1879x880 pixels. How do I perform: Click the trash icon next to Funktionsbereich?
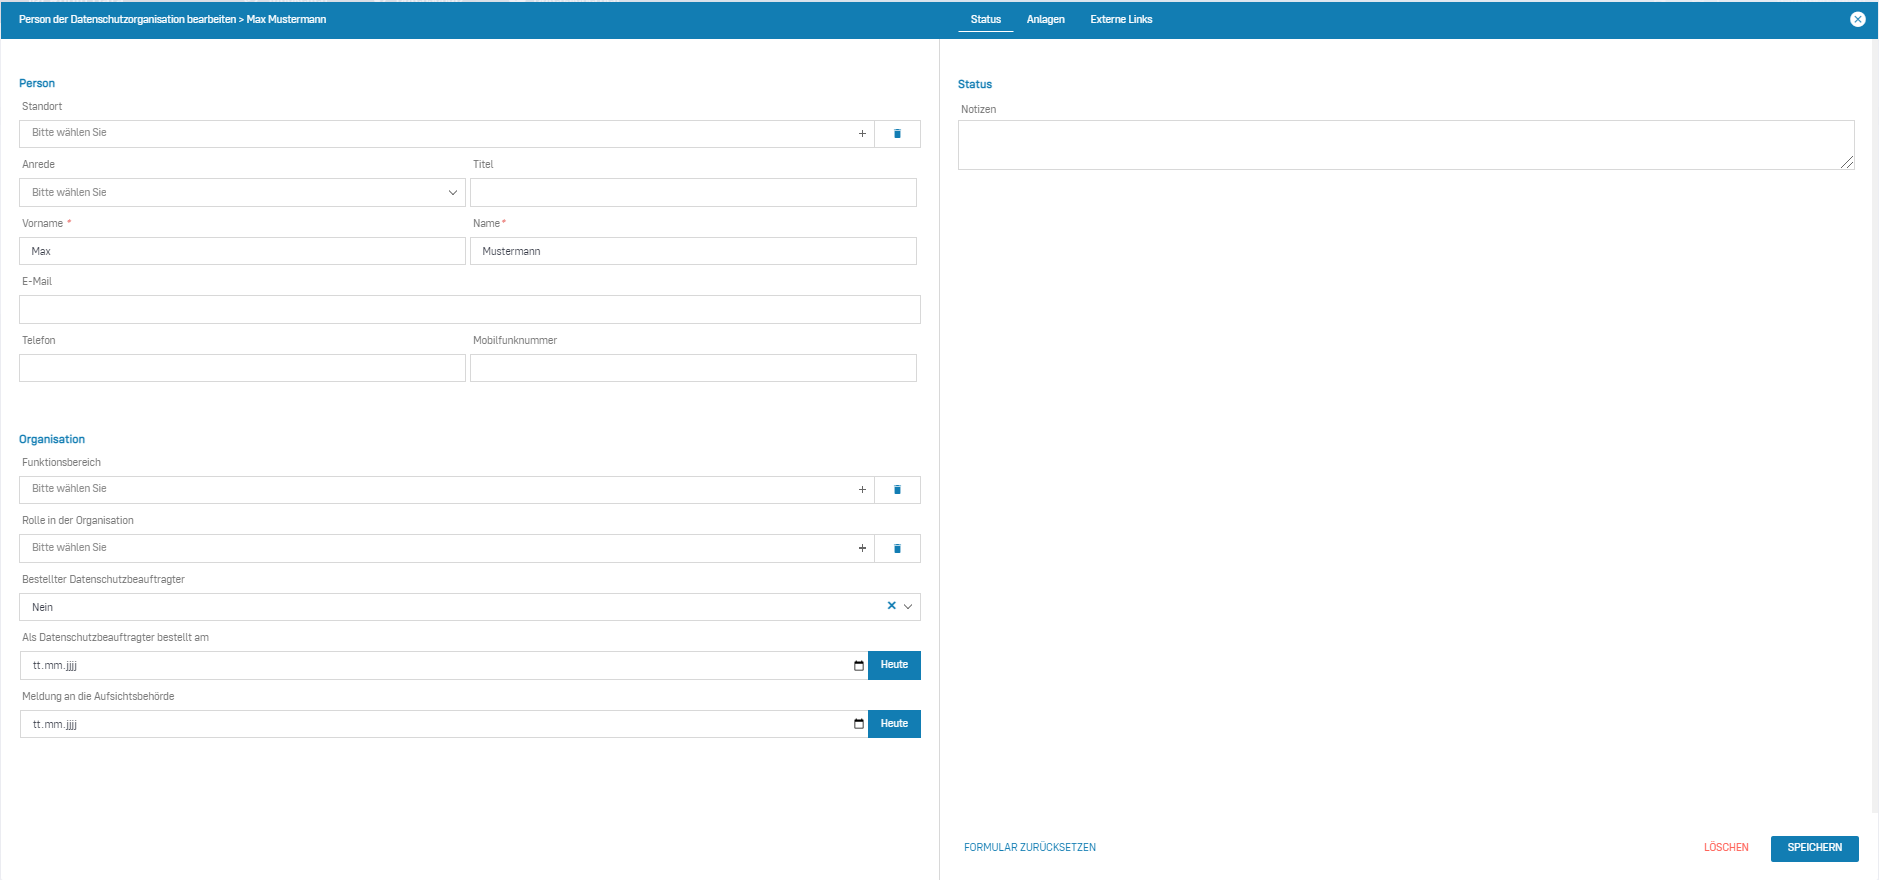click(897, 490)
